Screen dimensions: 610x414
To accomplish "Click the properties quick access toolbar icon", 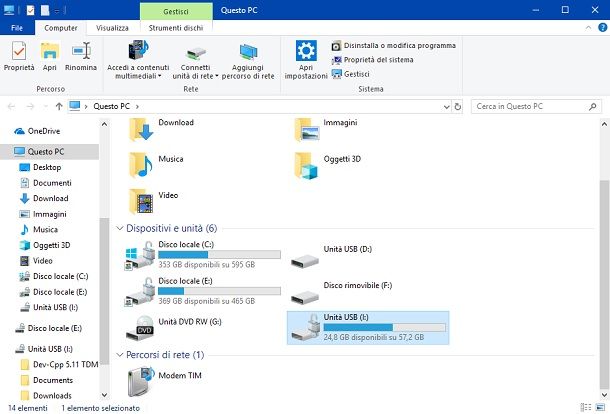I will 30,10.
